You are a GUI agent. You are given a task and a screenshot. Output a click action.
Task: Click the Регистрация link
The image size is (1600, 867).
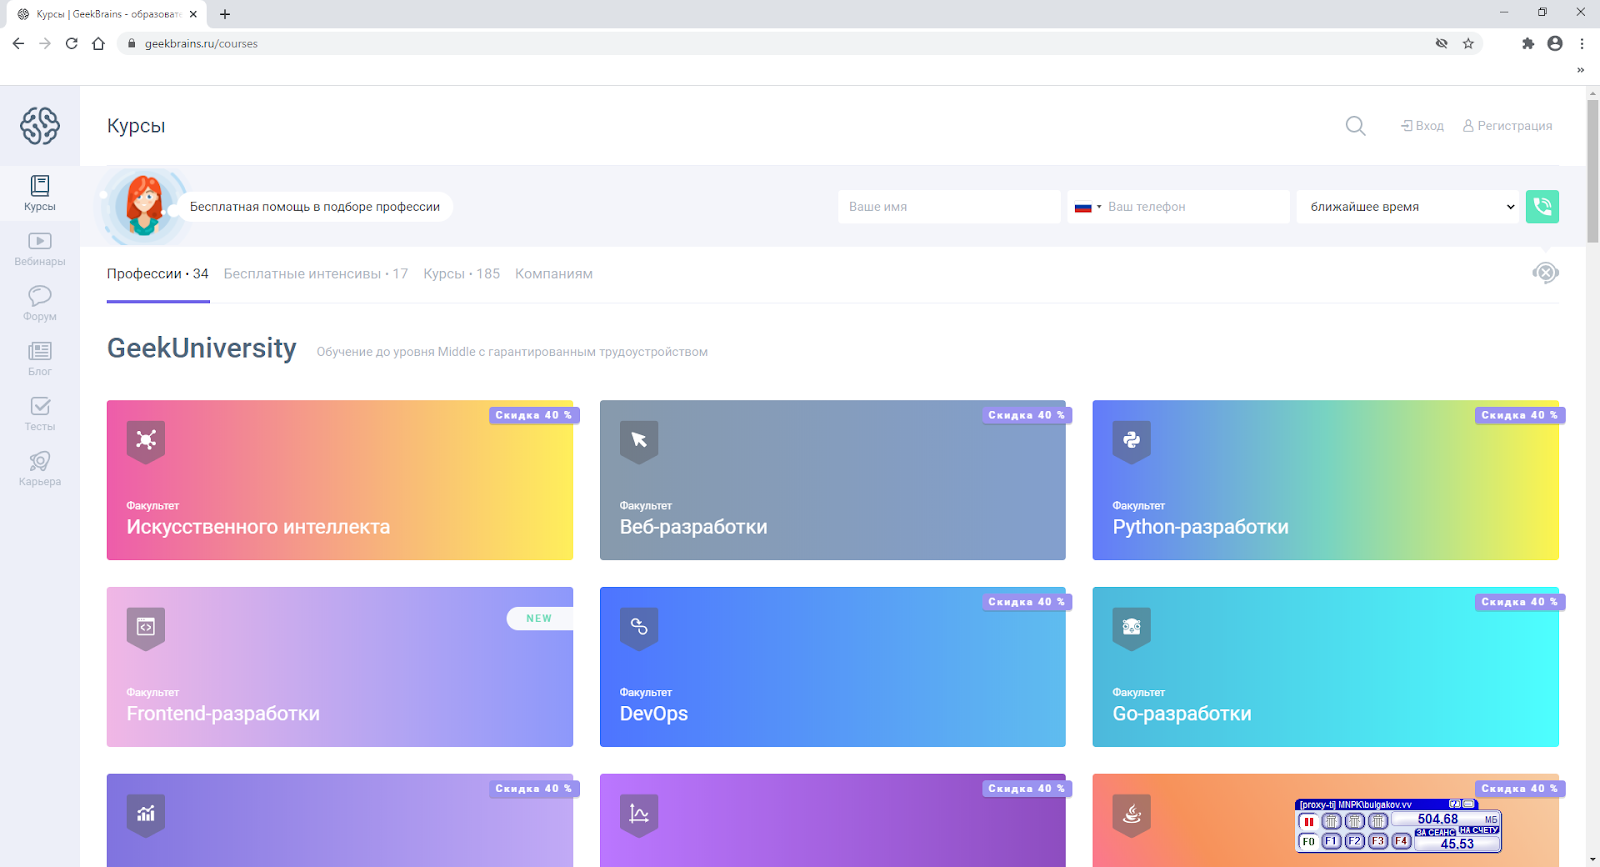pos(1508,126)
